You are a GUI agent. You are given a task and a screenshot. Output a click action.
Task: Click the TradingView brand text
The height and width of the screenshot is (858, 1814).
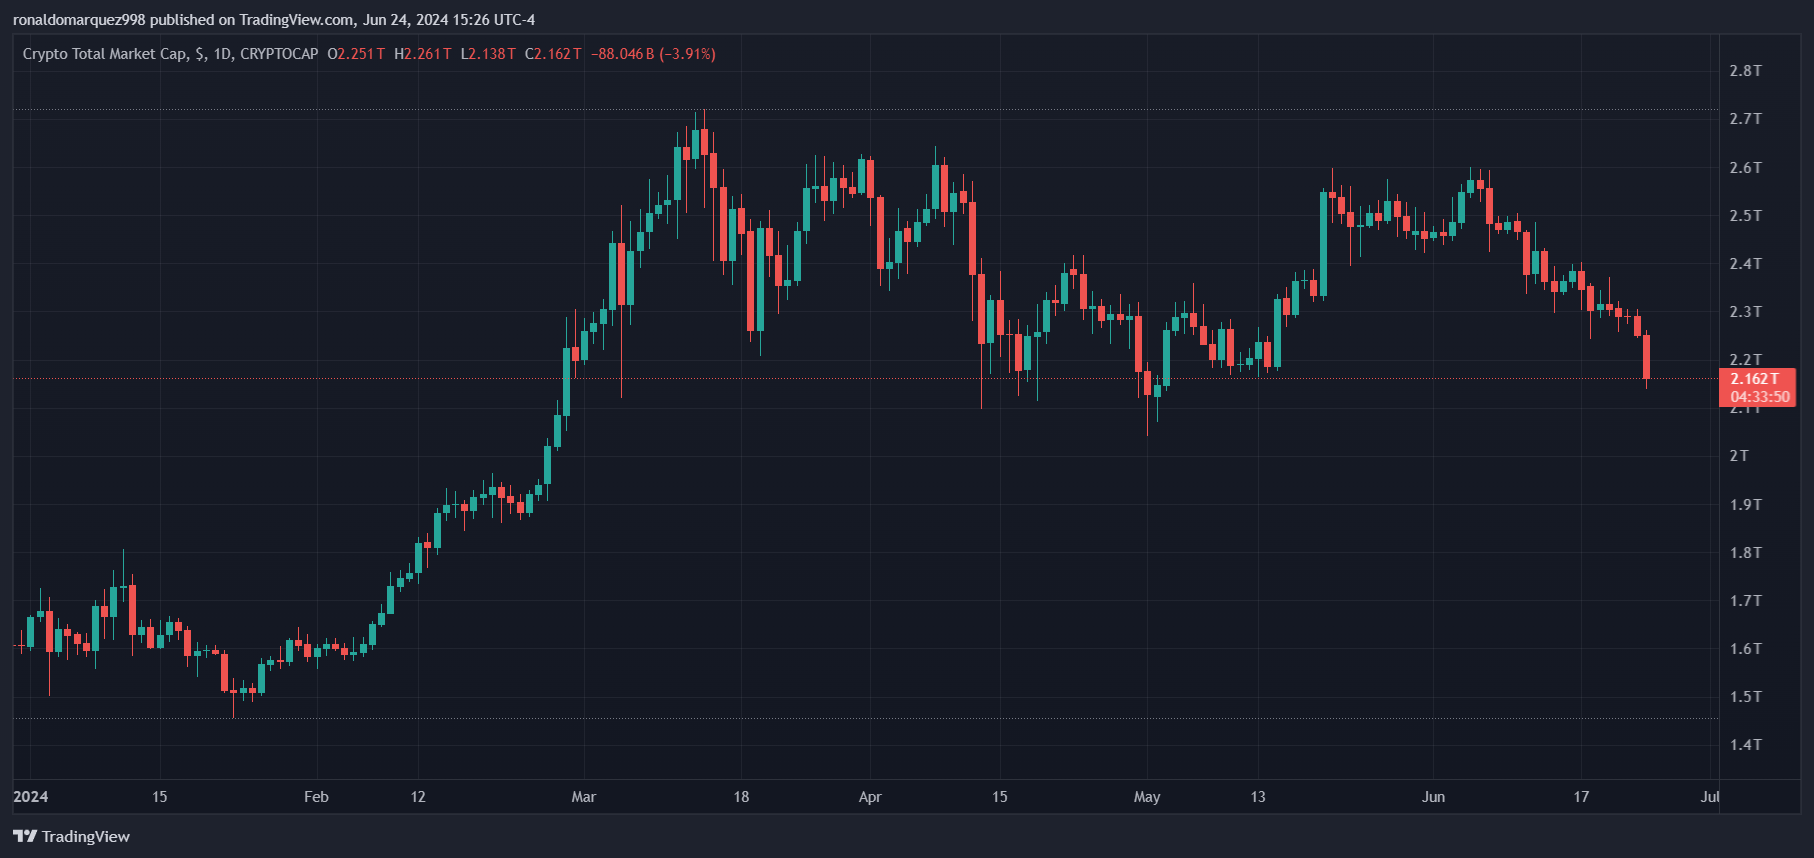tap(86, 836)
